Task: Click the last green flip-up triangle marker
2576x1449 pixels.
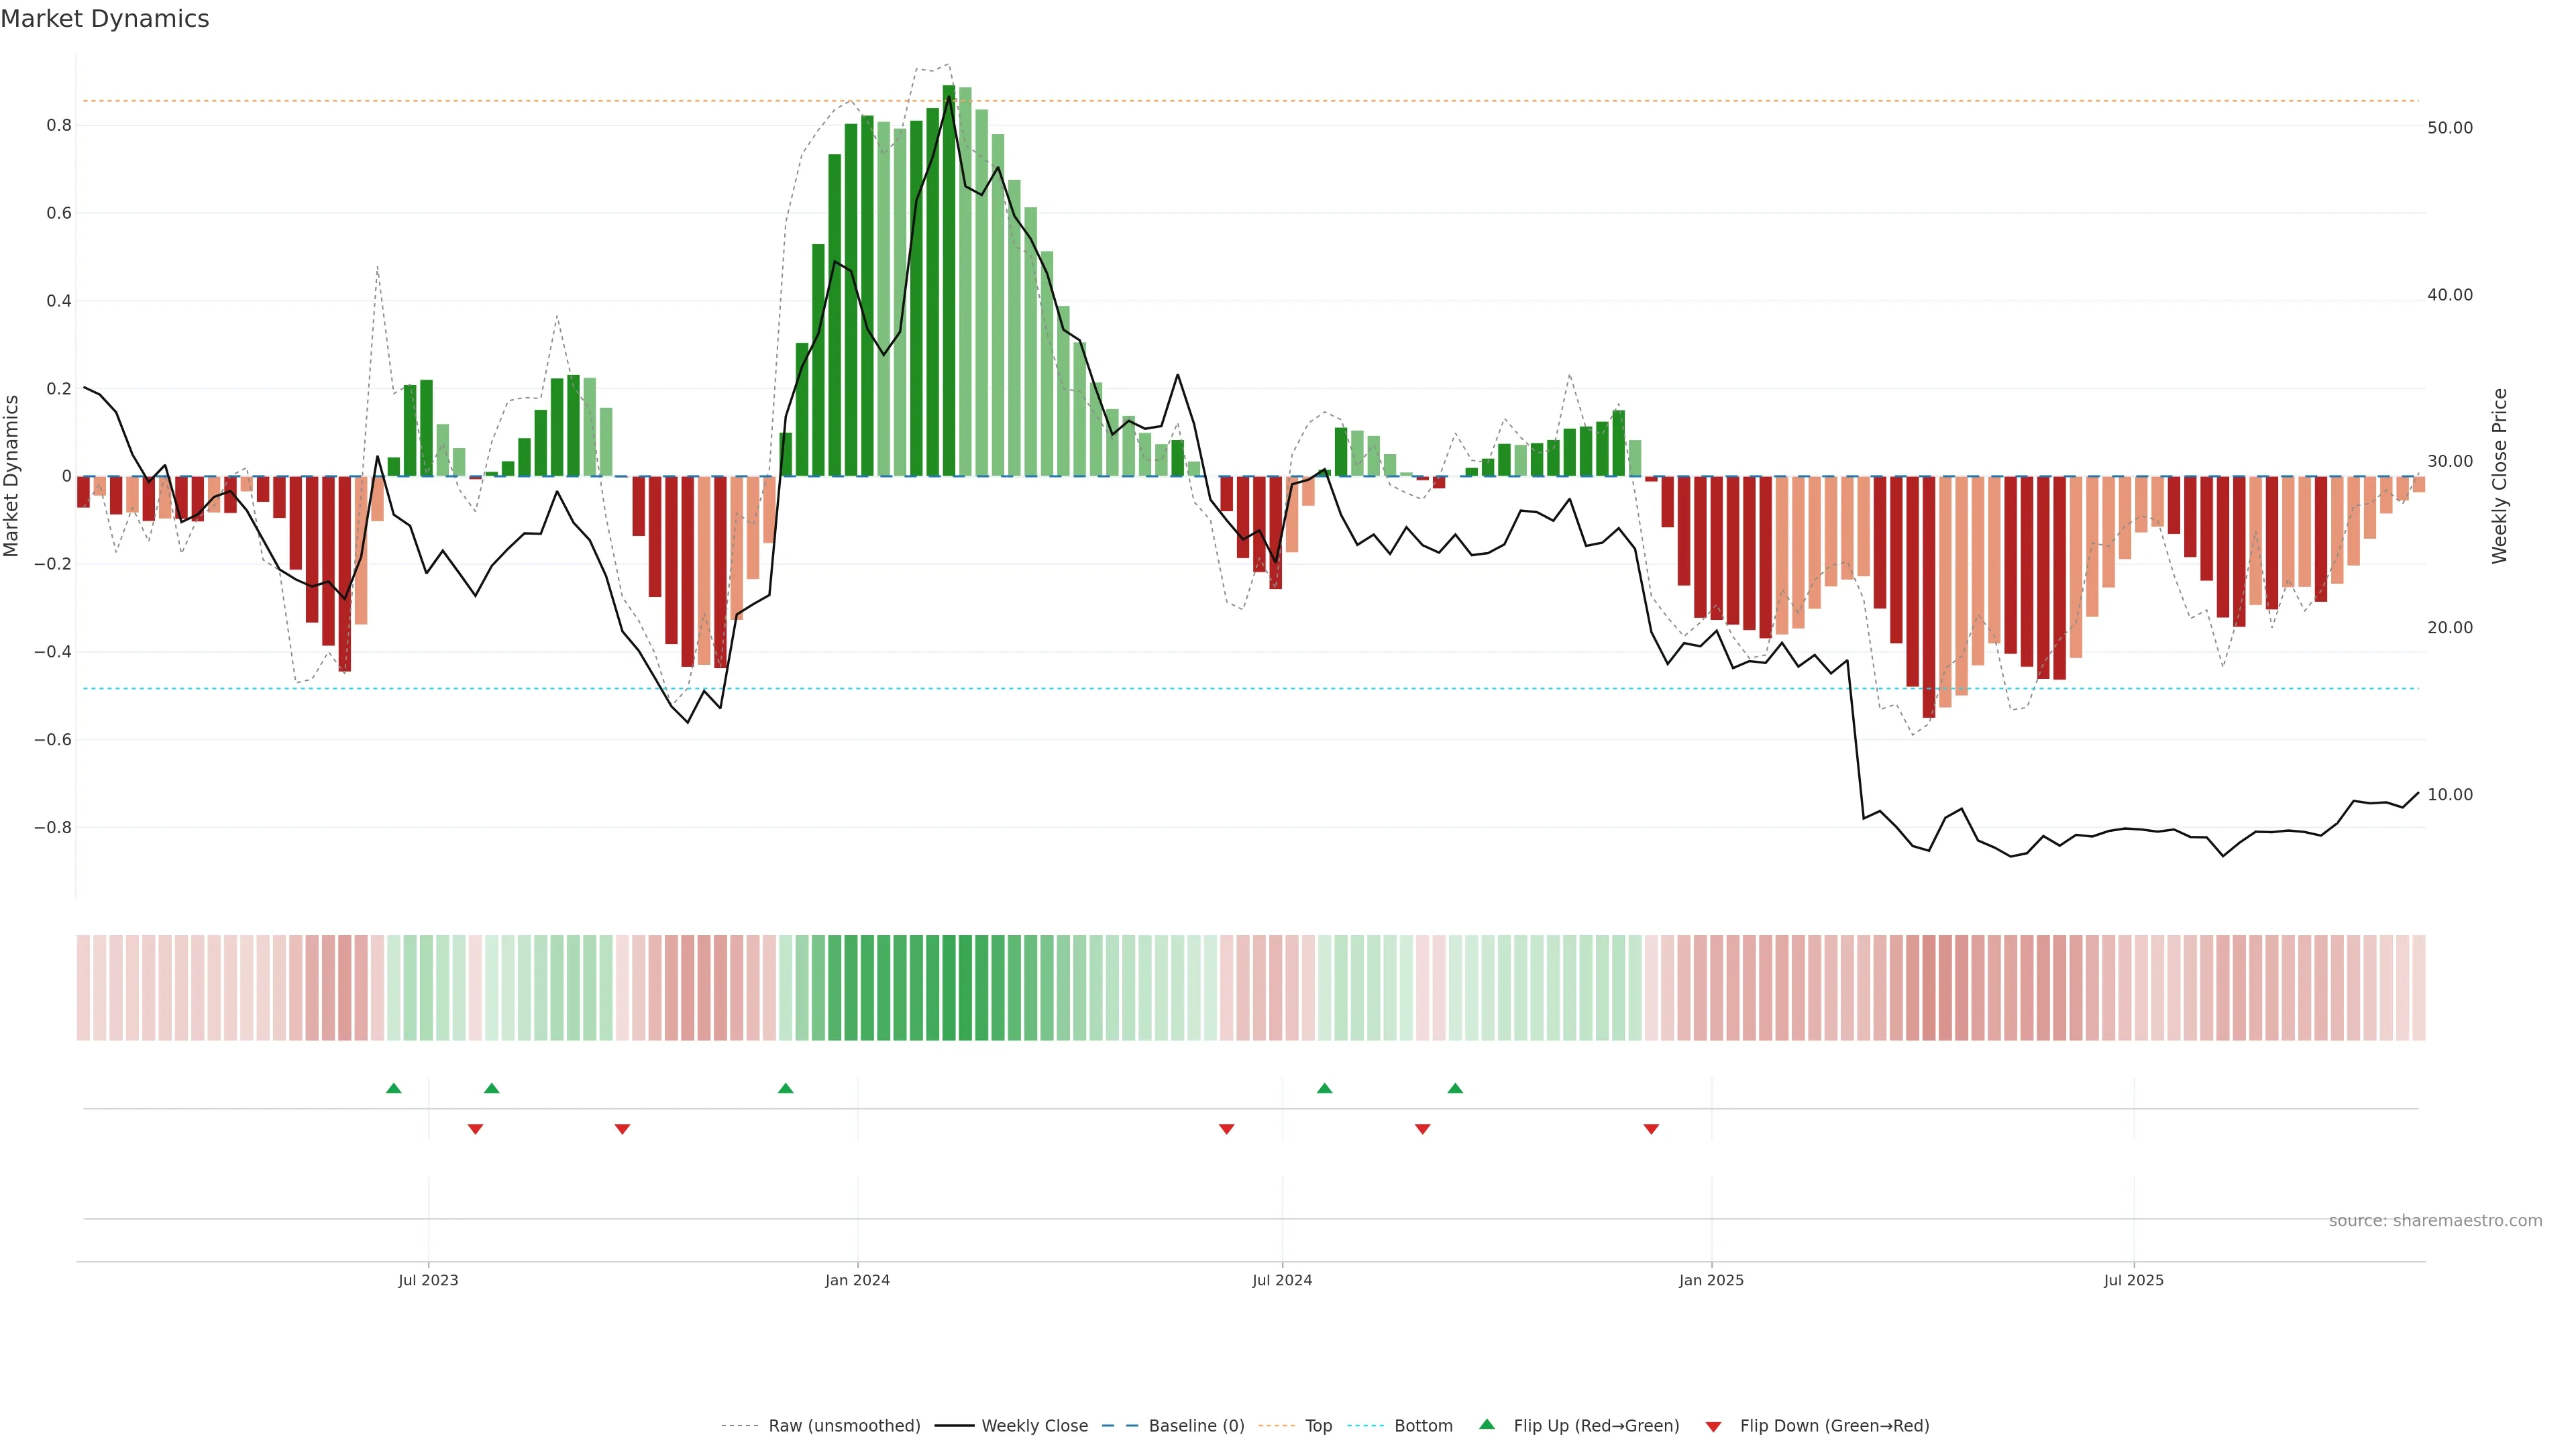Action: [x=1455, y=1088]
